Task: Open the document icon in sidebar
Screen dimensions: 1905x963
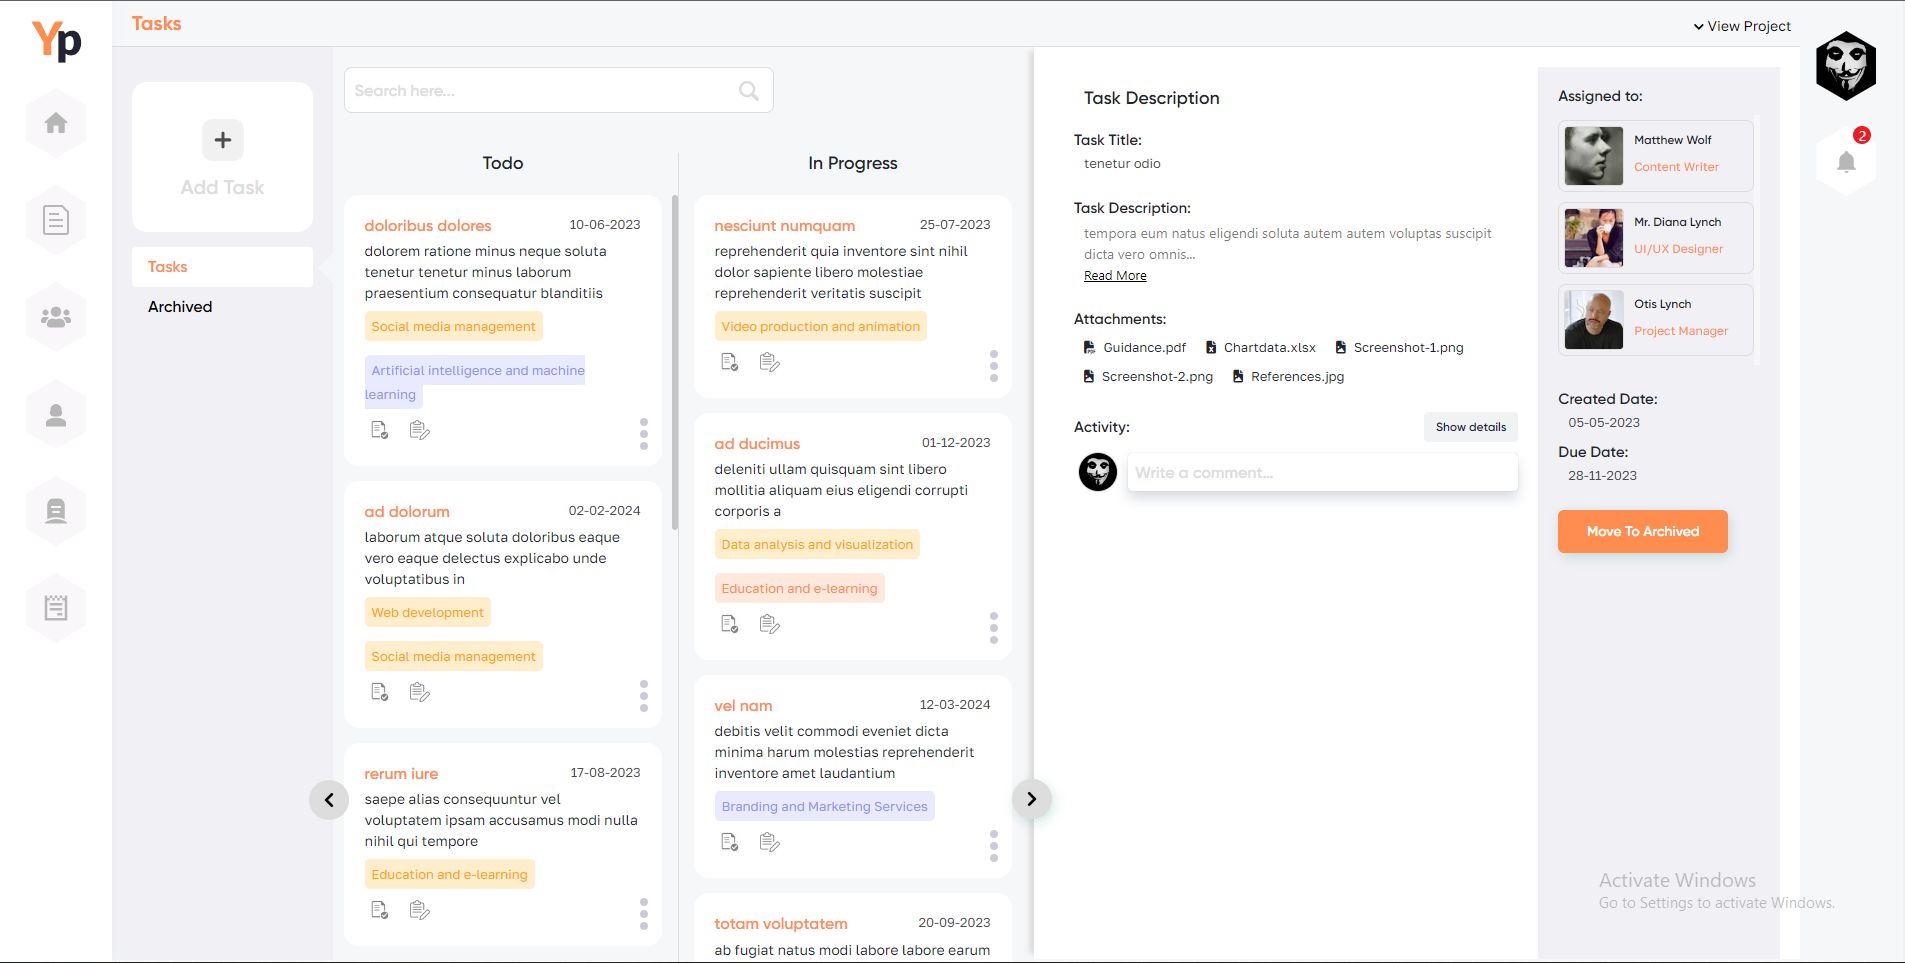Action: click(x=56, y=220)
